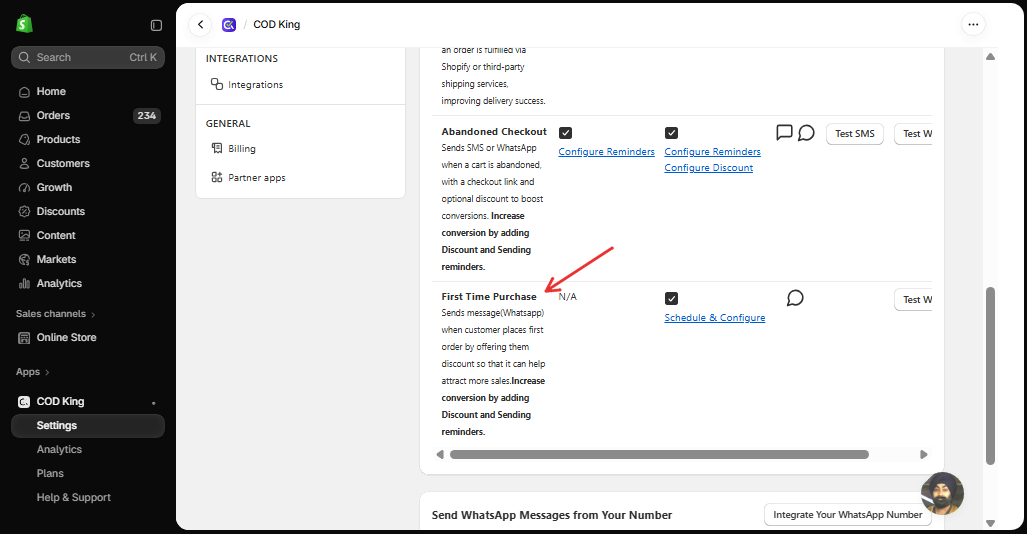Open the Schedule & Configure link
1027x534 pixels.
click(715, 318)
